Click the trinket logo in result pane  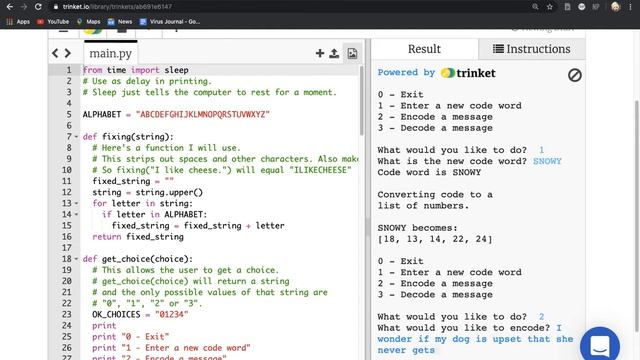(468, 73)
